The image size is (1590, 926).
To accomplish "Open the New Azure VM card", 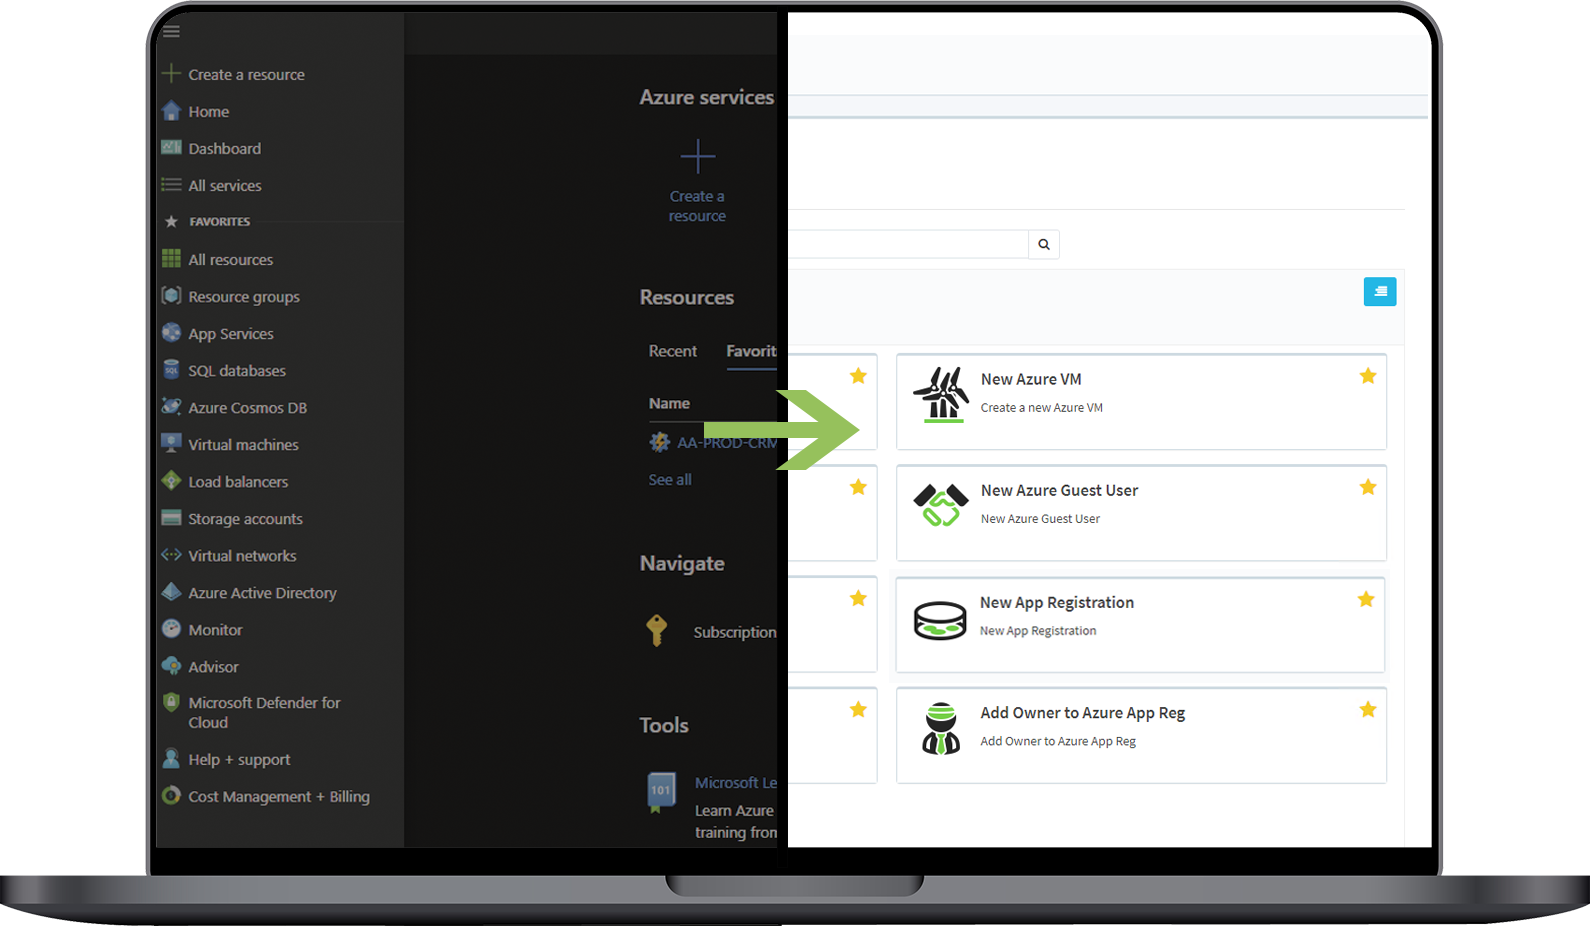I will 1140,402.
